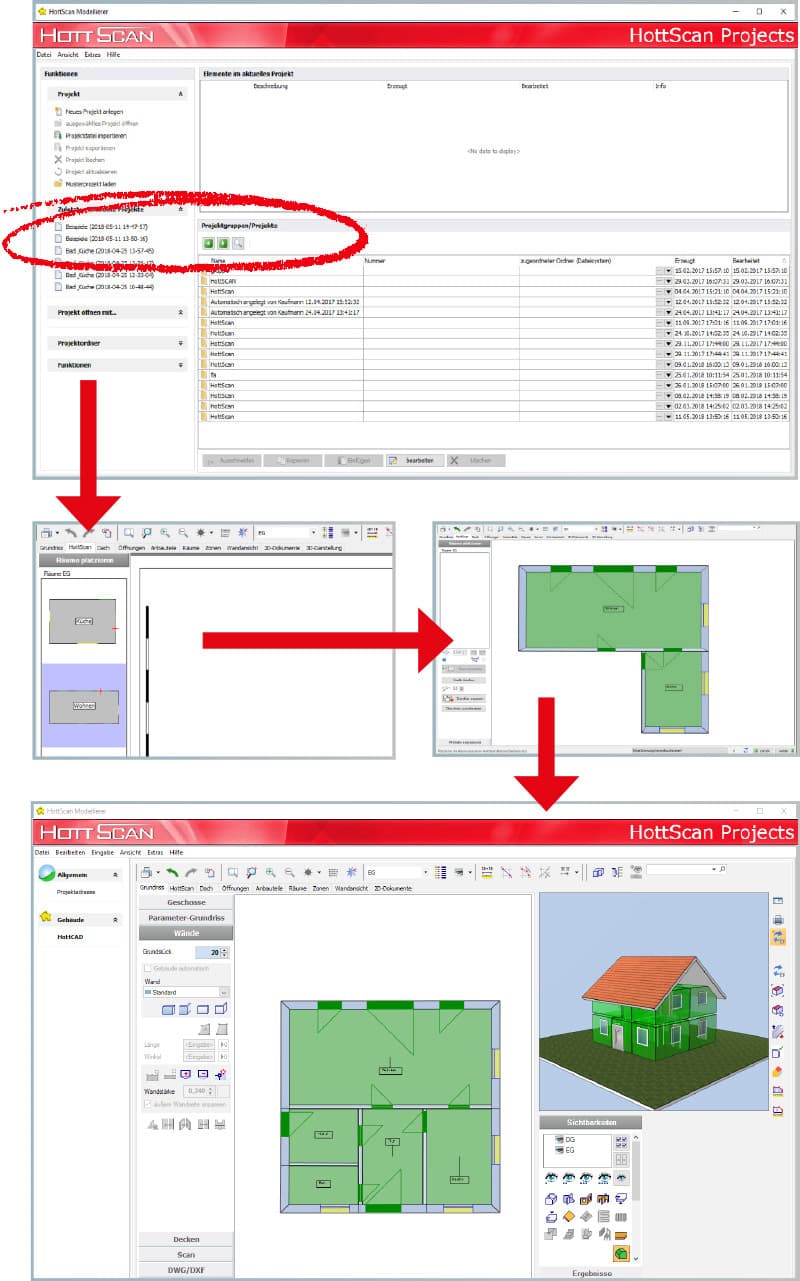Toggle the 'äußere Wandseite anpassen' checkbox

(x=148, y=1105)
